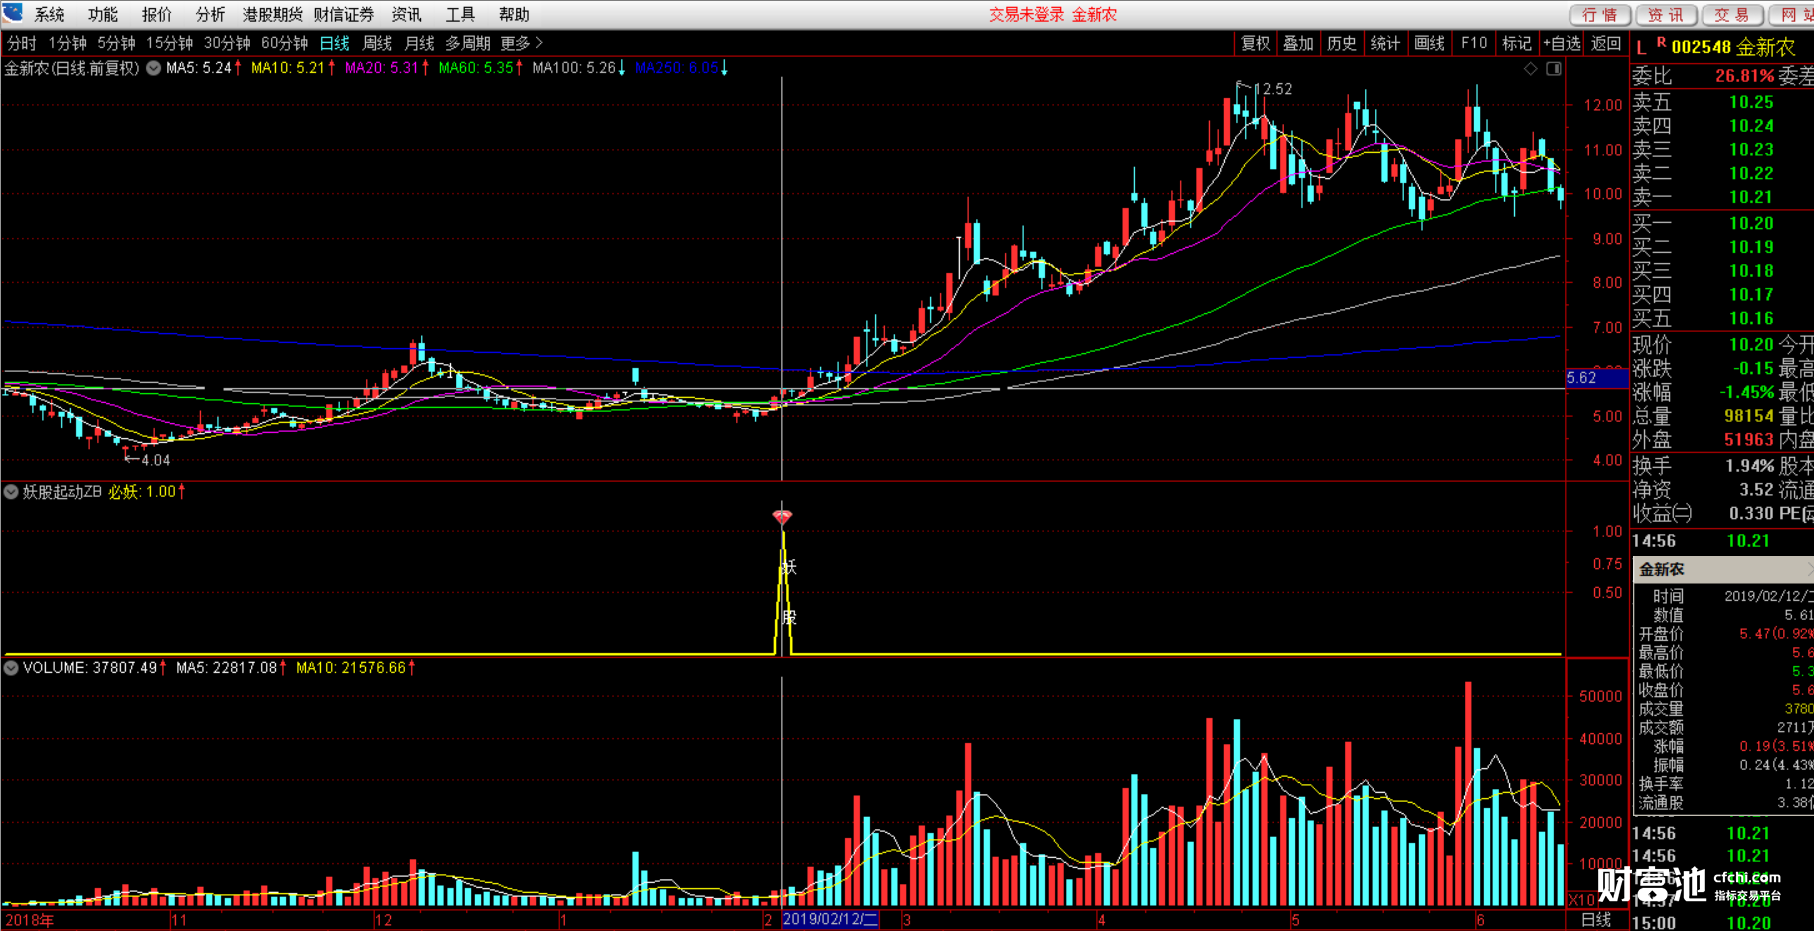Viewport: 1814px width, 931px height.
Task: Click the 金新农 info panel header
Action: click(x=1723, y=569)
